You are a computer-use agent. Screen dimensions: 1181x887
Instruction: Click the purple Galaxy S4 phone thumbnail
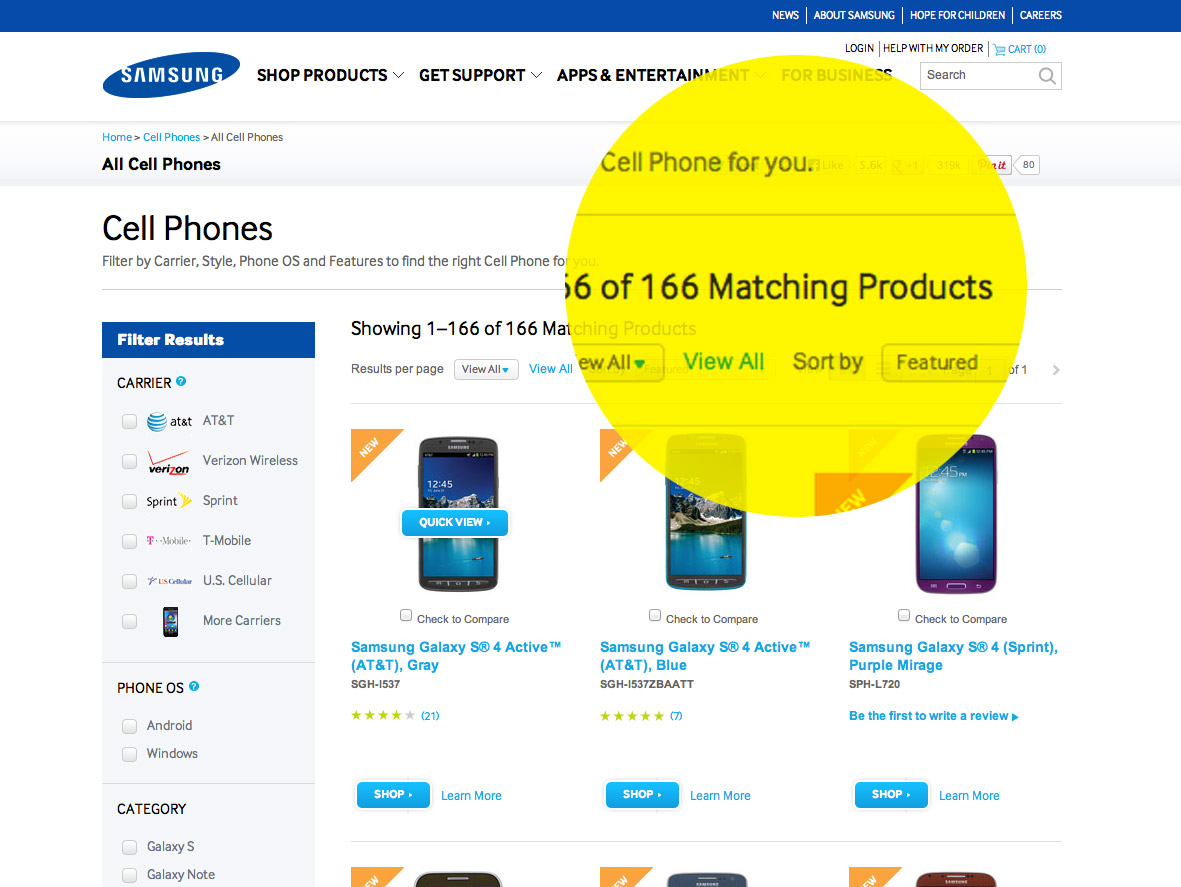956,514
